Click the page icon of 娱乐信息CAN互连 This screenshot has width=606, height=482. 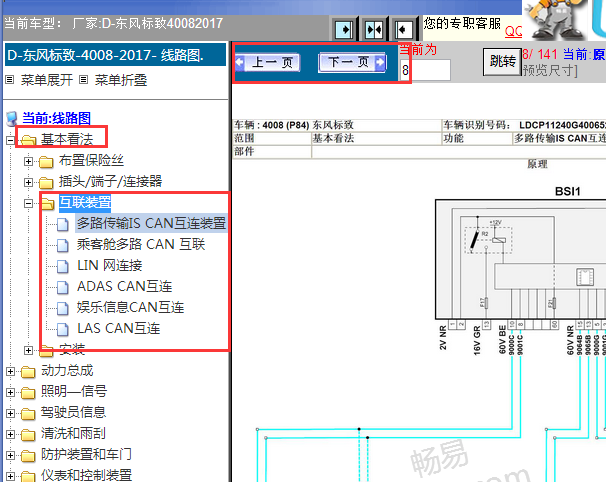[63, 308]
